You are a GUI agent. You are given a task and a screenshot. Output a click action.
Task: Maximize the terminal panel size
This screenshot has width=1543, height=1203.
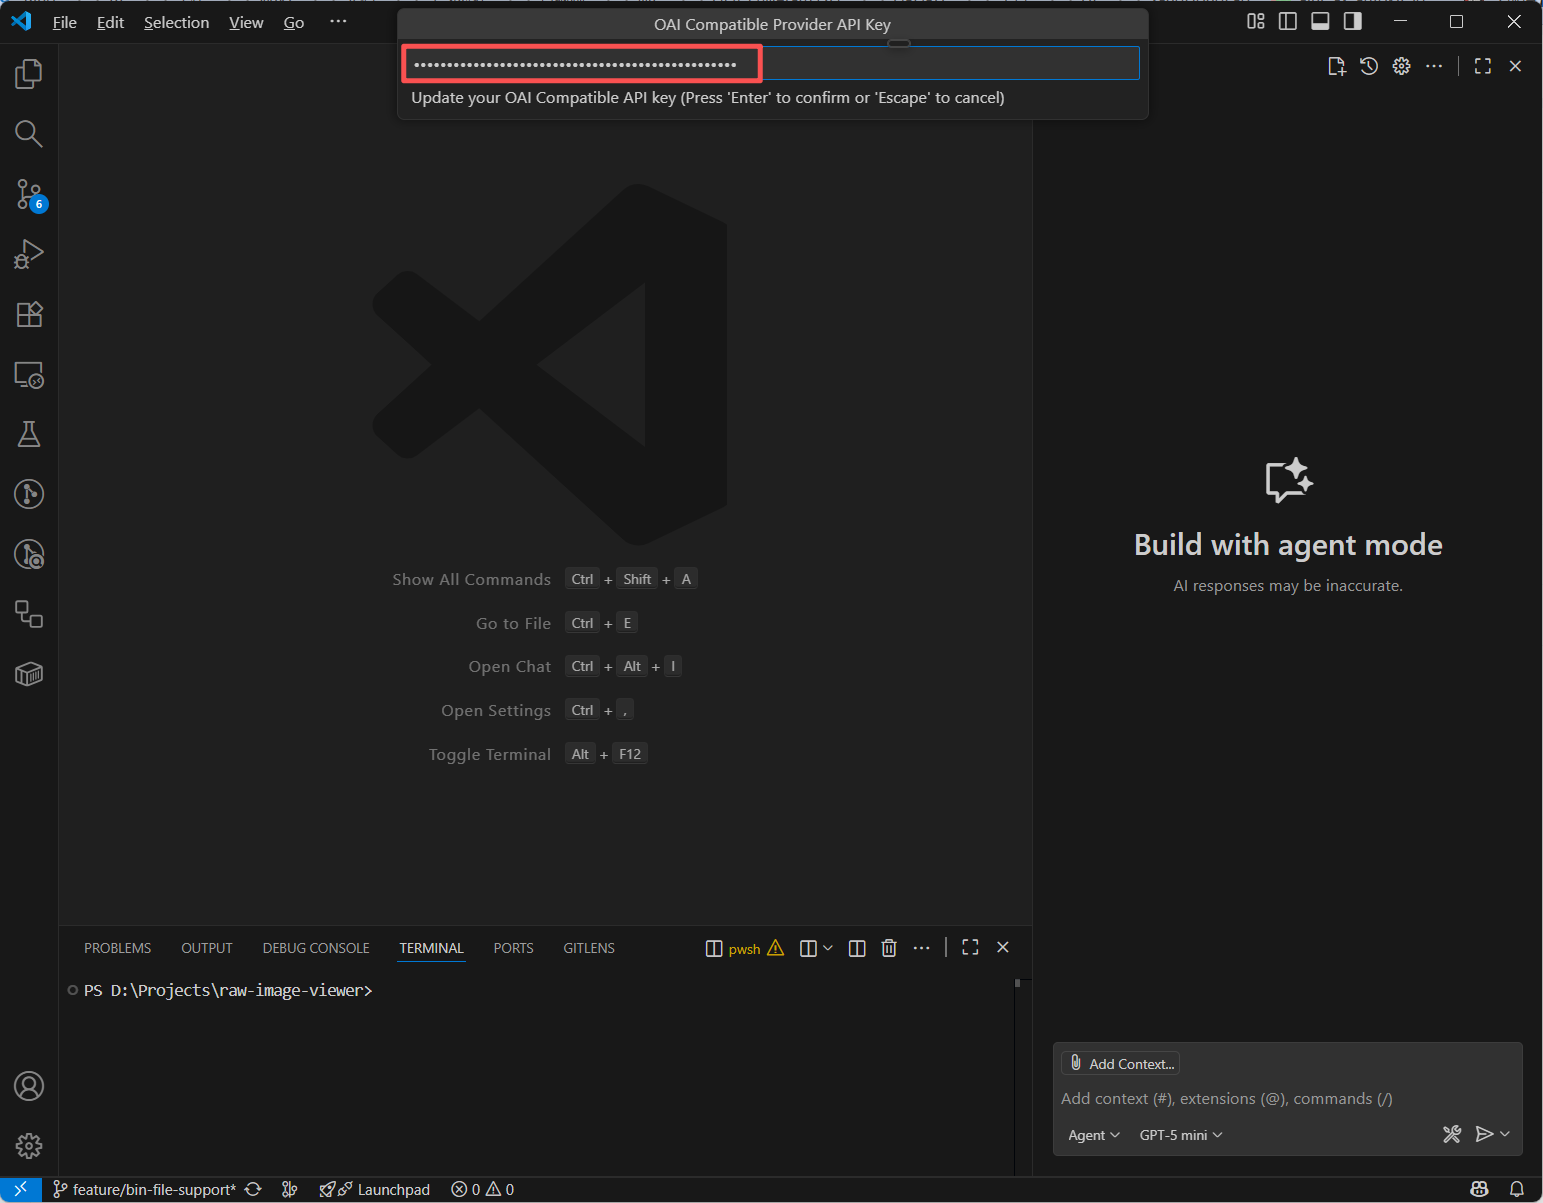coord(970,947)
